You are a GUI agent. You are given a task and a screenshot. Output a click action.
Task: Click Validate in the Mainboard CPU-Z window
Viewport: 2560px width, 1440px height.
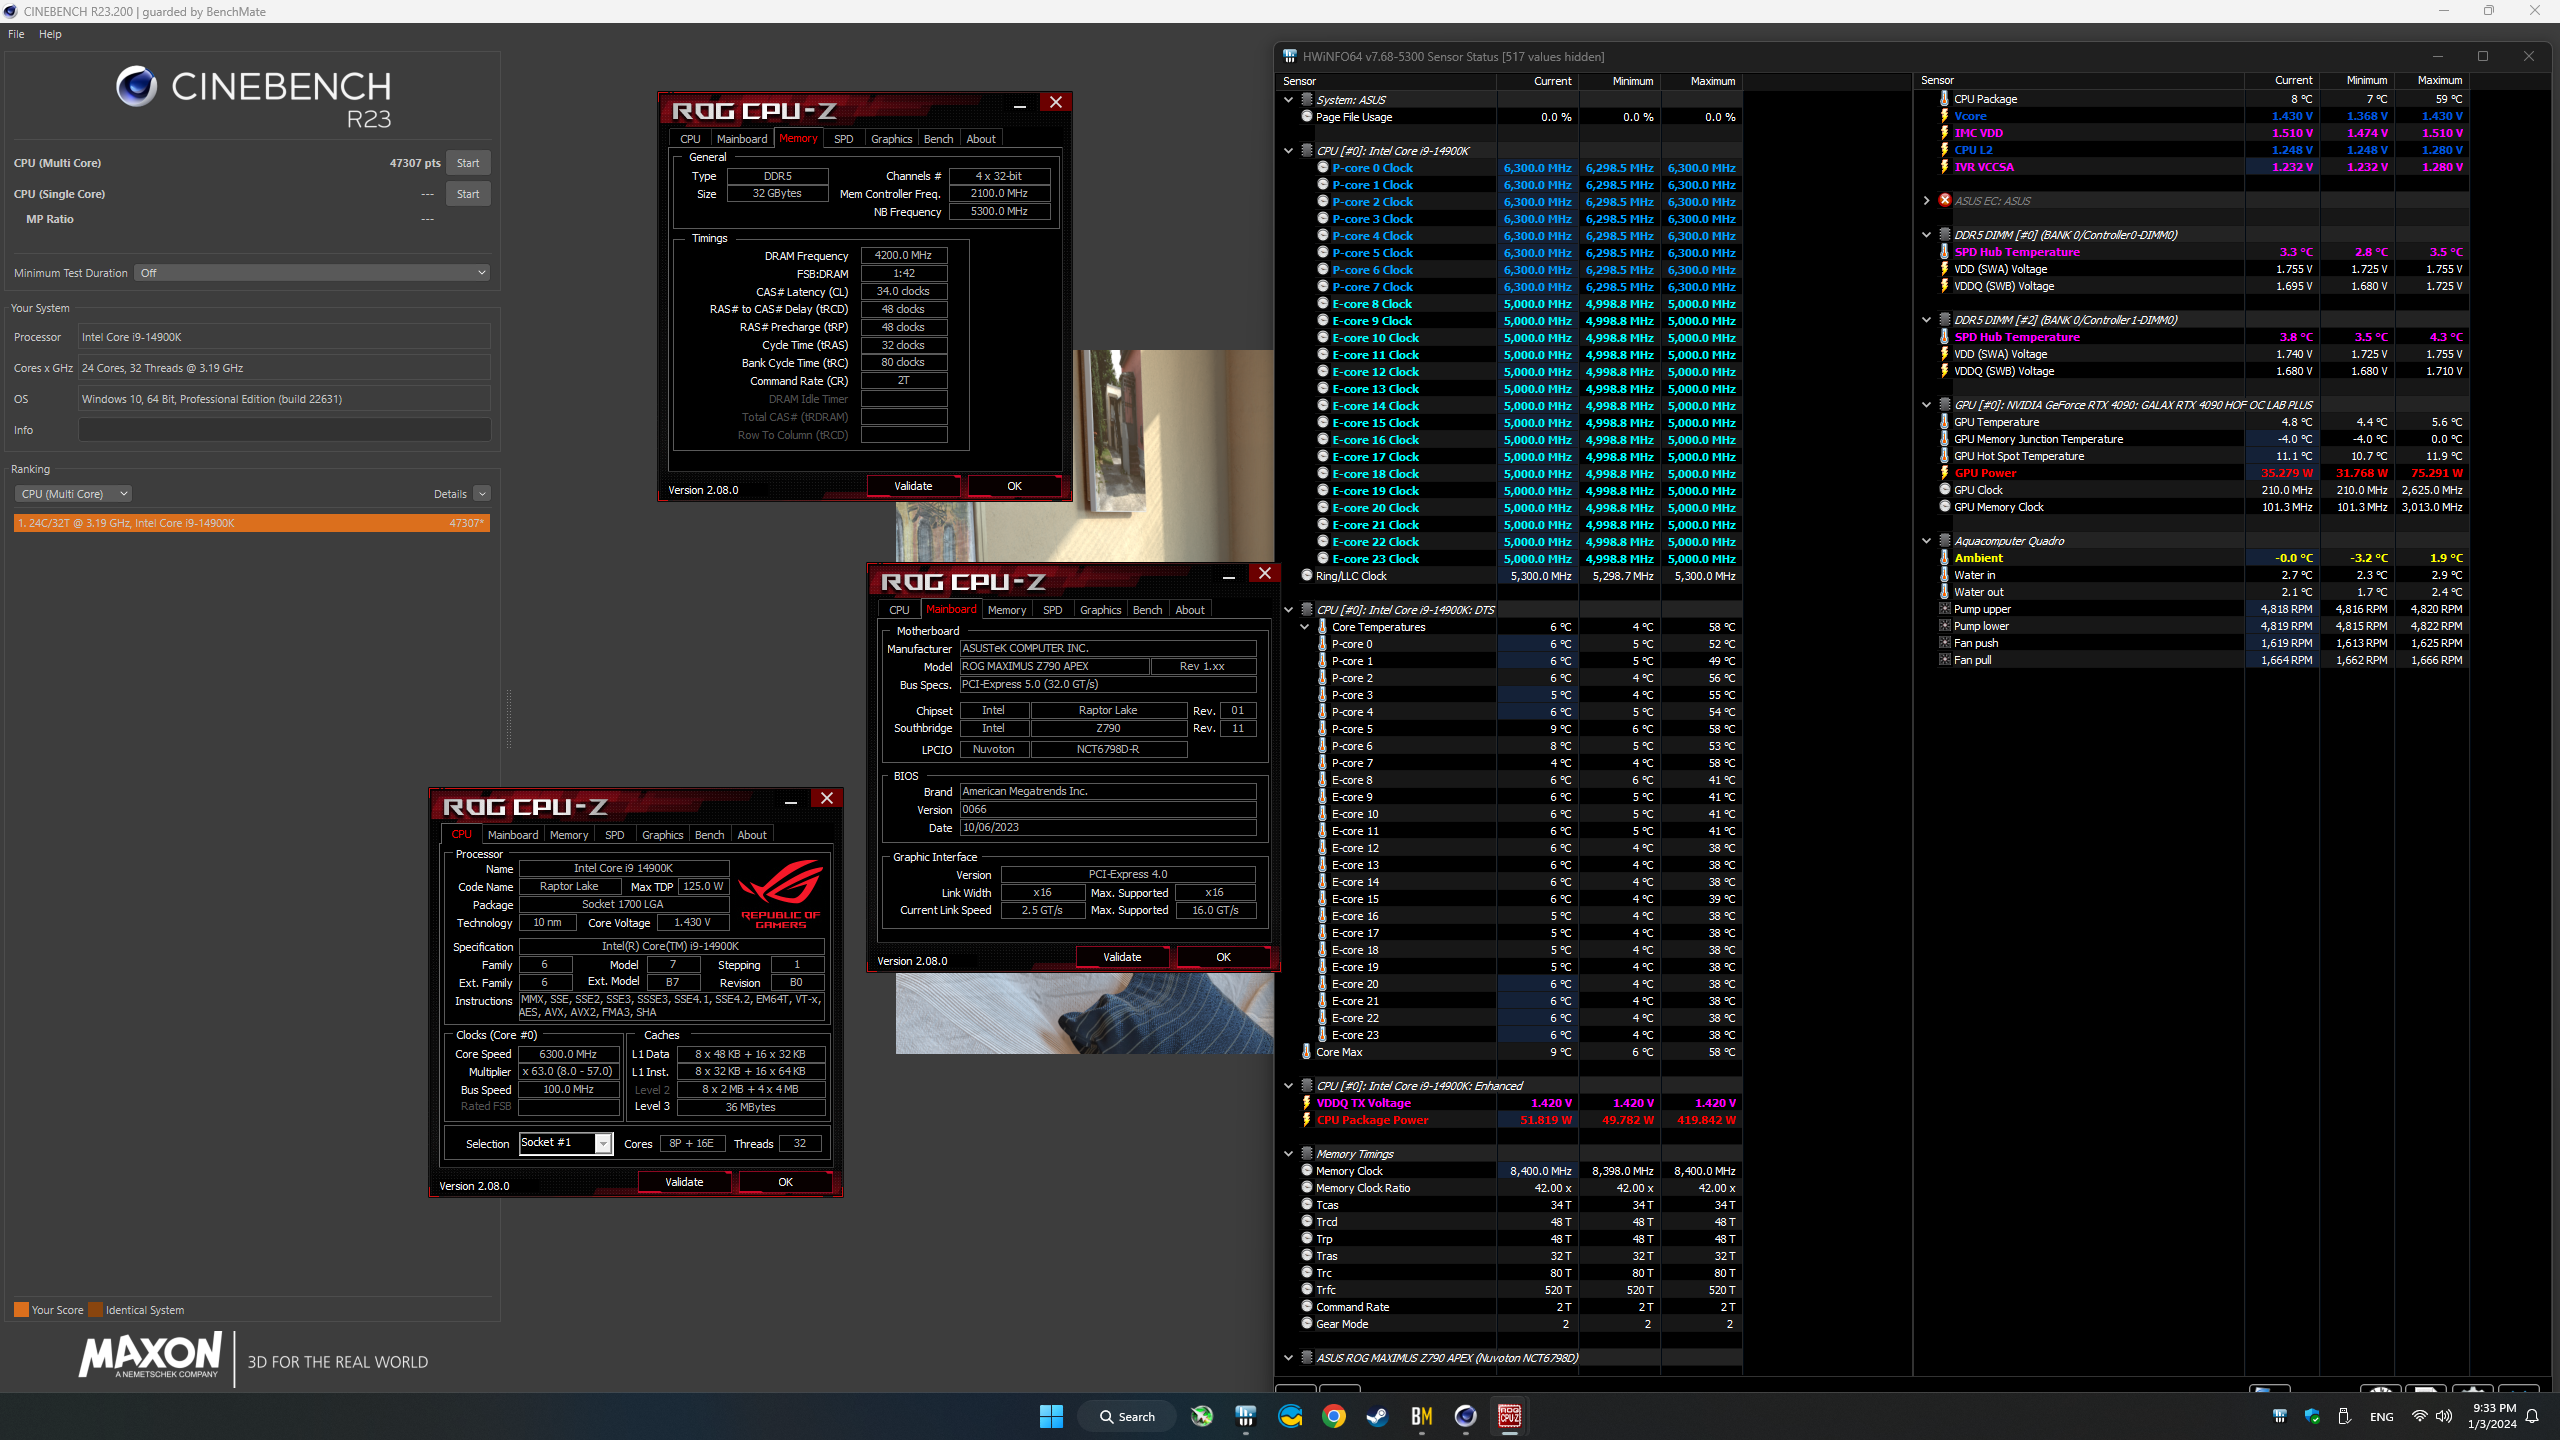click(x=1121, y=957)
